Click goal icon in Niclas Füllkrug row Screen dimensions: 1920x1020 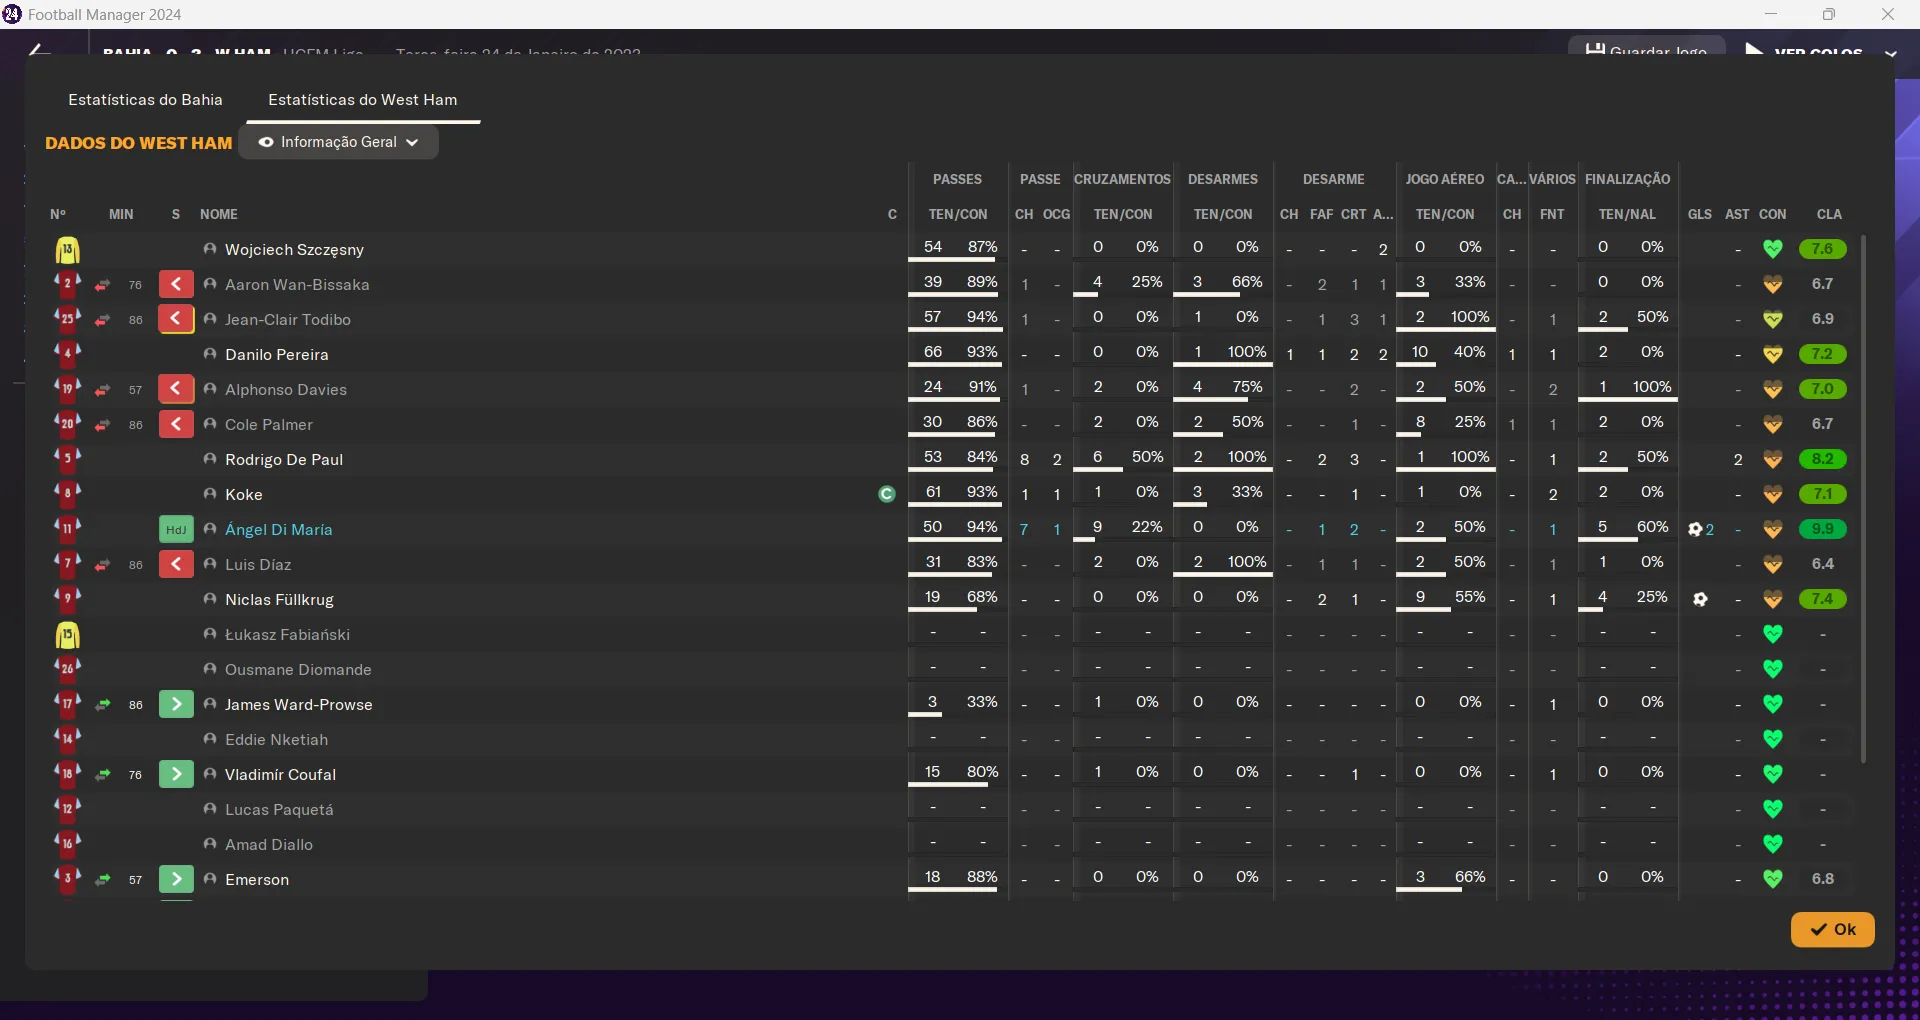(1700, 600)
